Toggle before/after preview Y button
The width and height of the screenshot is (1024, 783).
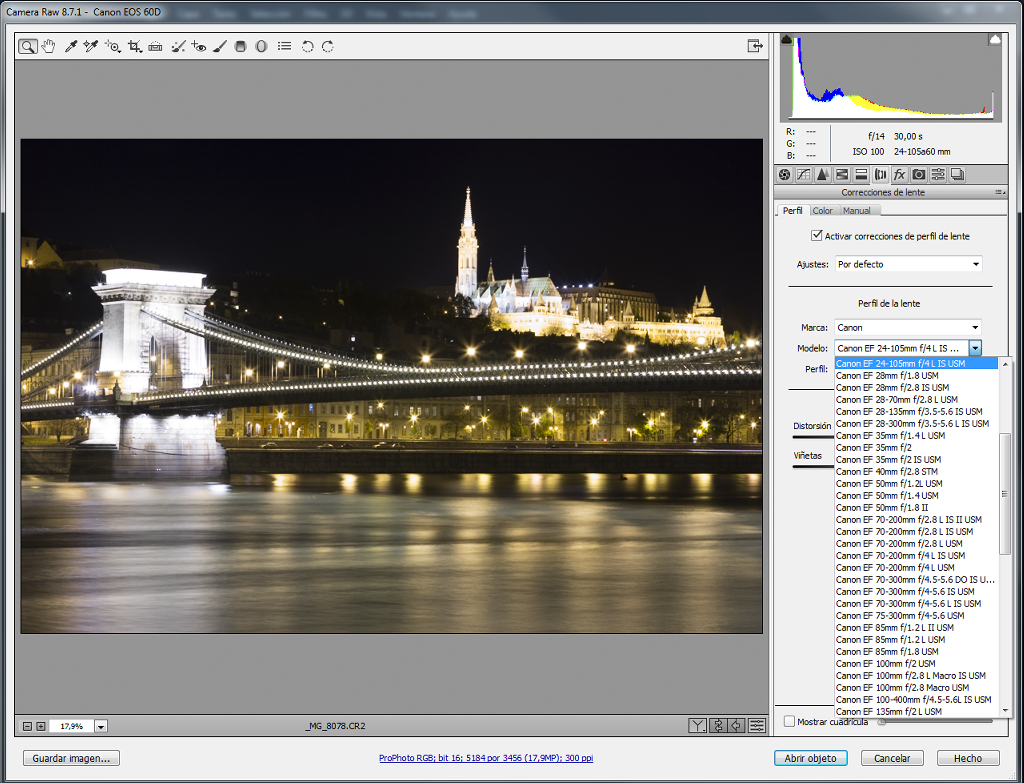(x=697, y=725)
